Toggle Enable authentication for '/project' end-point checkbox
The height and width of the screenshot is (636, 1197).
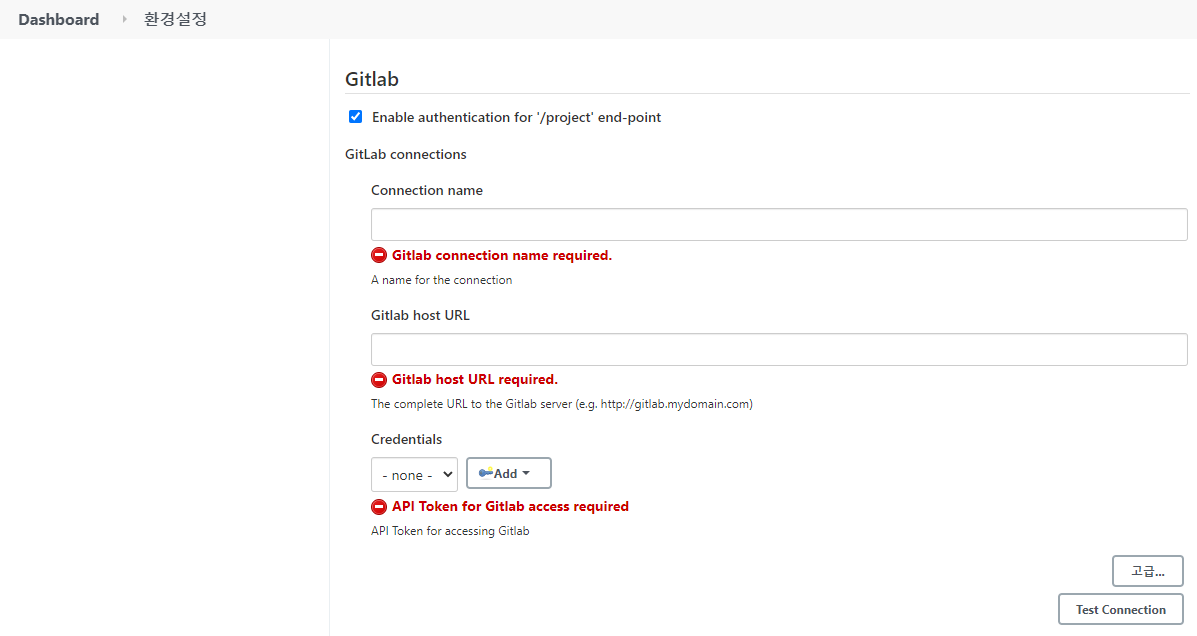tap(355, 117)
